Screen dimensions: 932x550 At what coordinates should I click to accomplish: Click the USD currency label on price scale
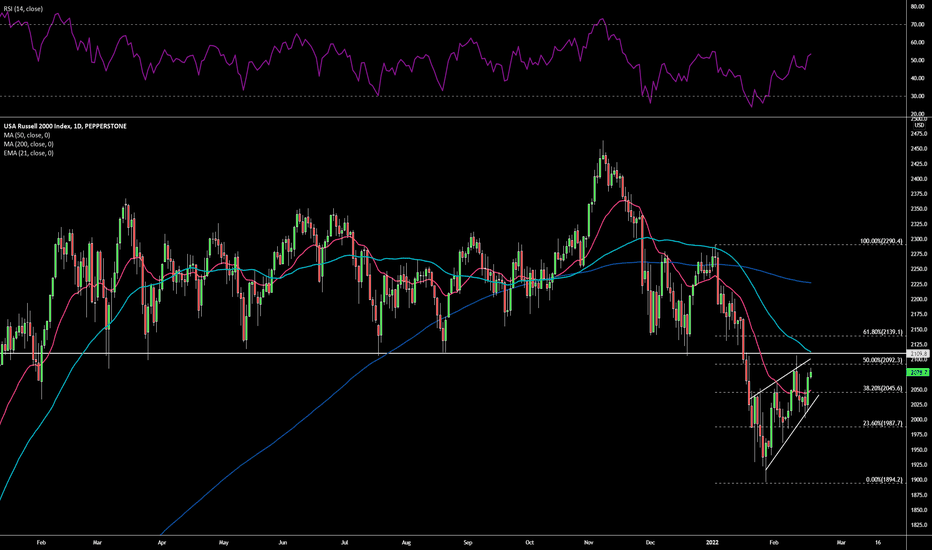coord(919,125)
